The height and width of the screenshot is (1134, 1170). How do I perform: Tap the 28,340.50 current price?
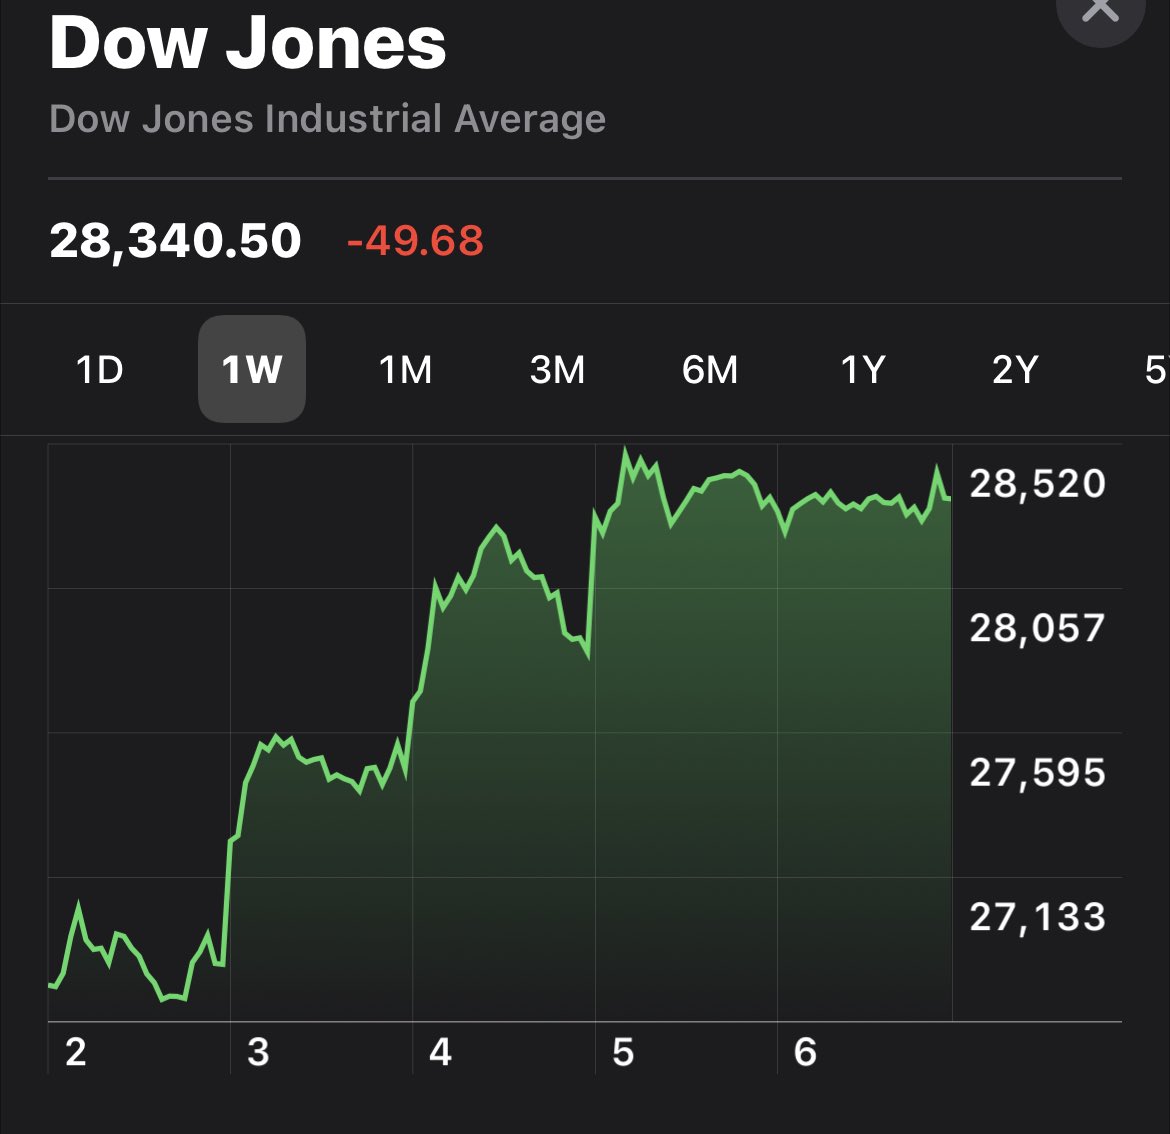point(175,241)
